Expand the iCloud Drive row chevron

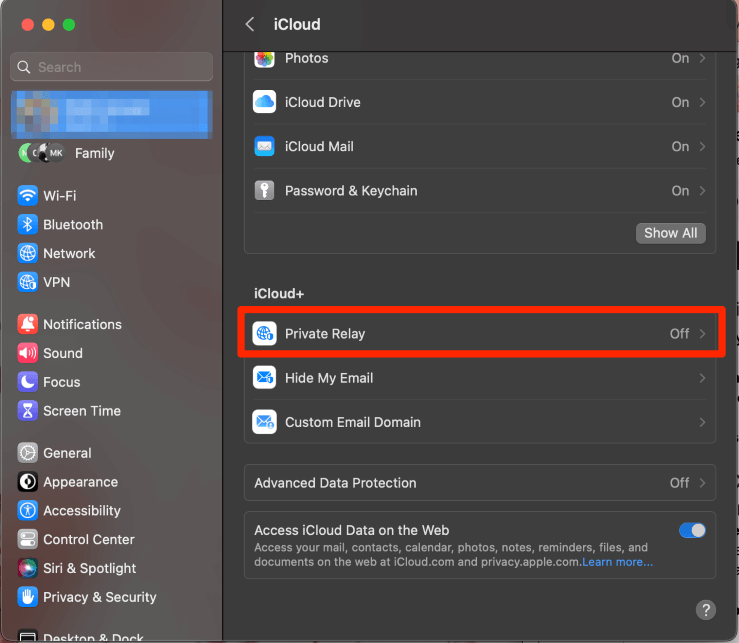pos(702,102)
